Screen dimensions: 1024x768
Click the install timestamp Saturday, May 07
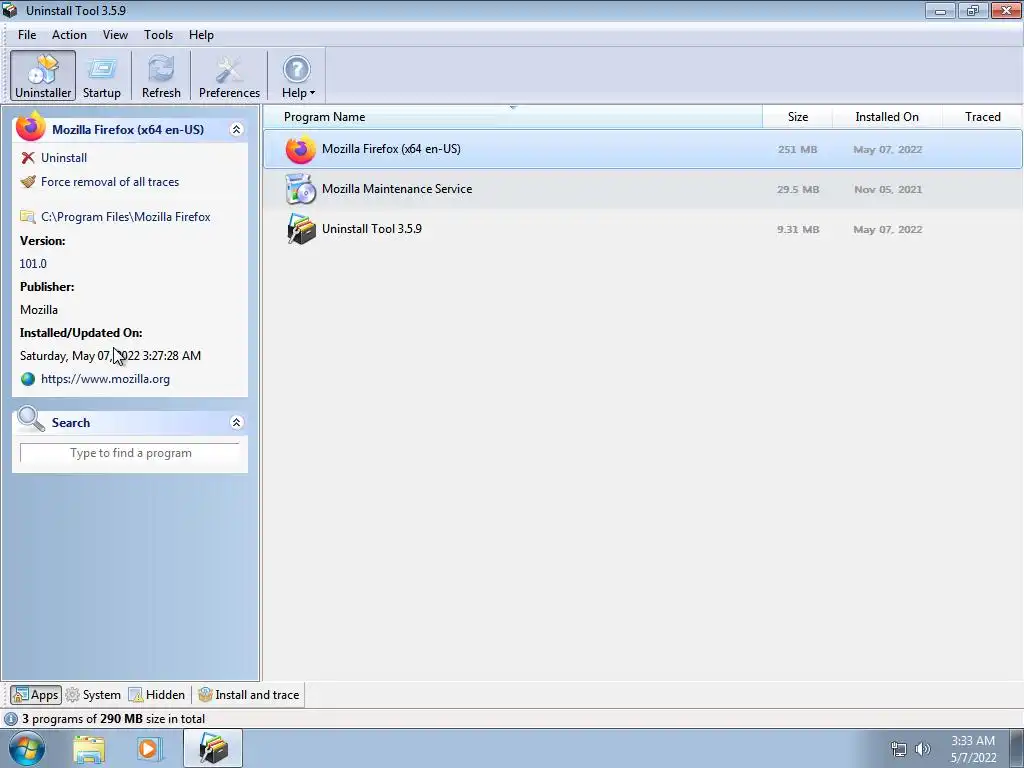(110, 356)
